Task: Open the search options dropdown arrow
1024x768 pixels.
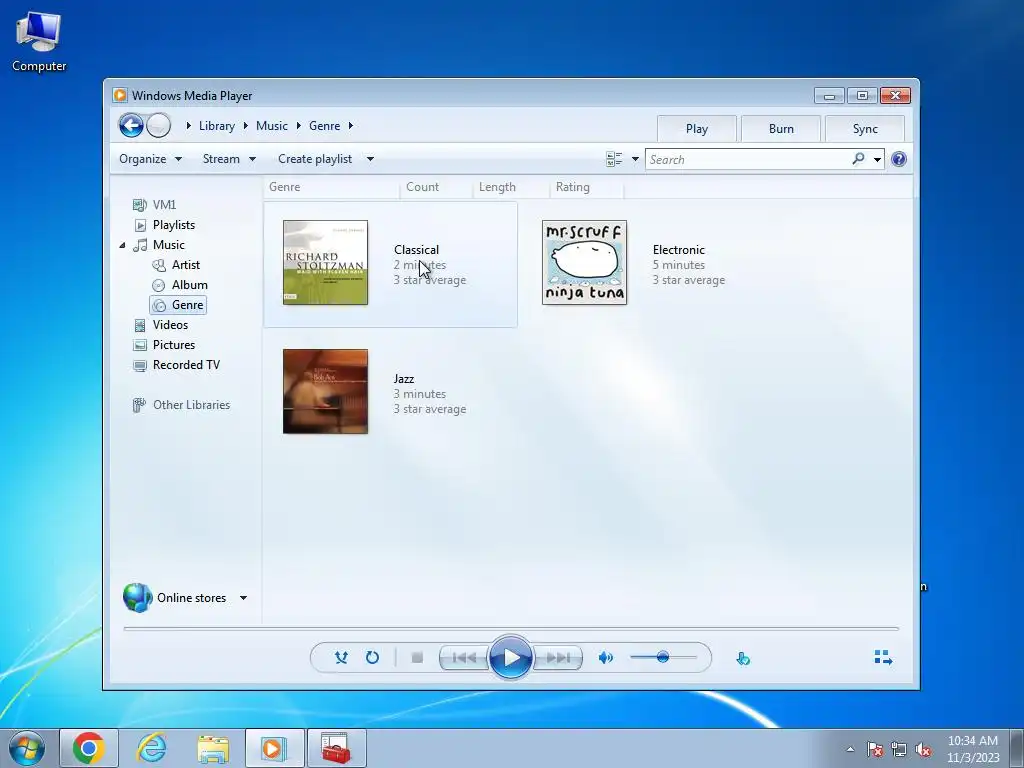Action: tap(877, 159)
